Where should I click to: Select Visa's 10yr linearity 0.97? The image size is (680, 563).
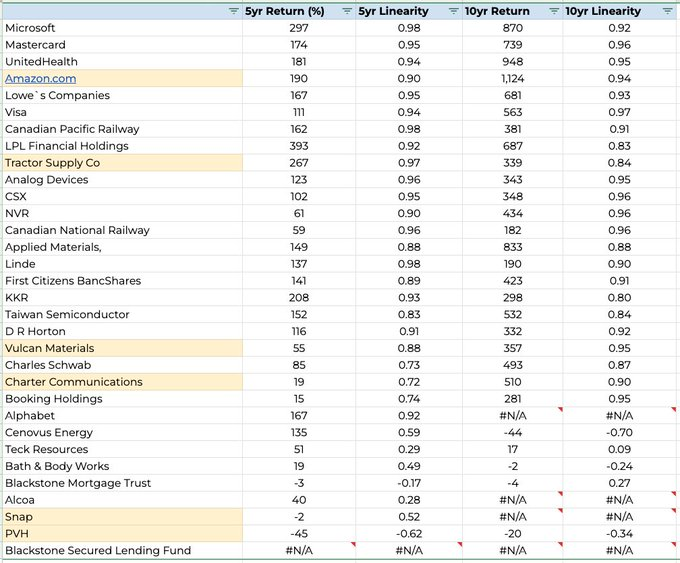(619, 112)
